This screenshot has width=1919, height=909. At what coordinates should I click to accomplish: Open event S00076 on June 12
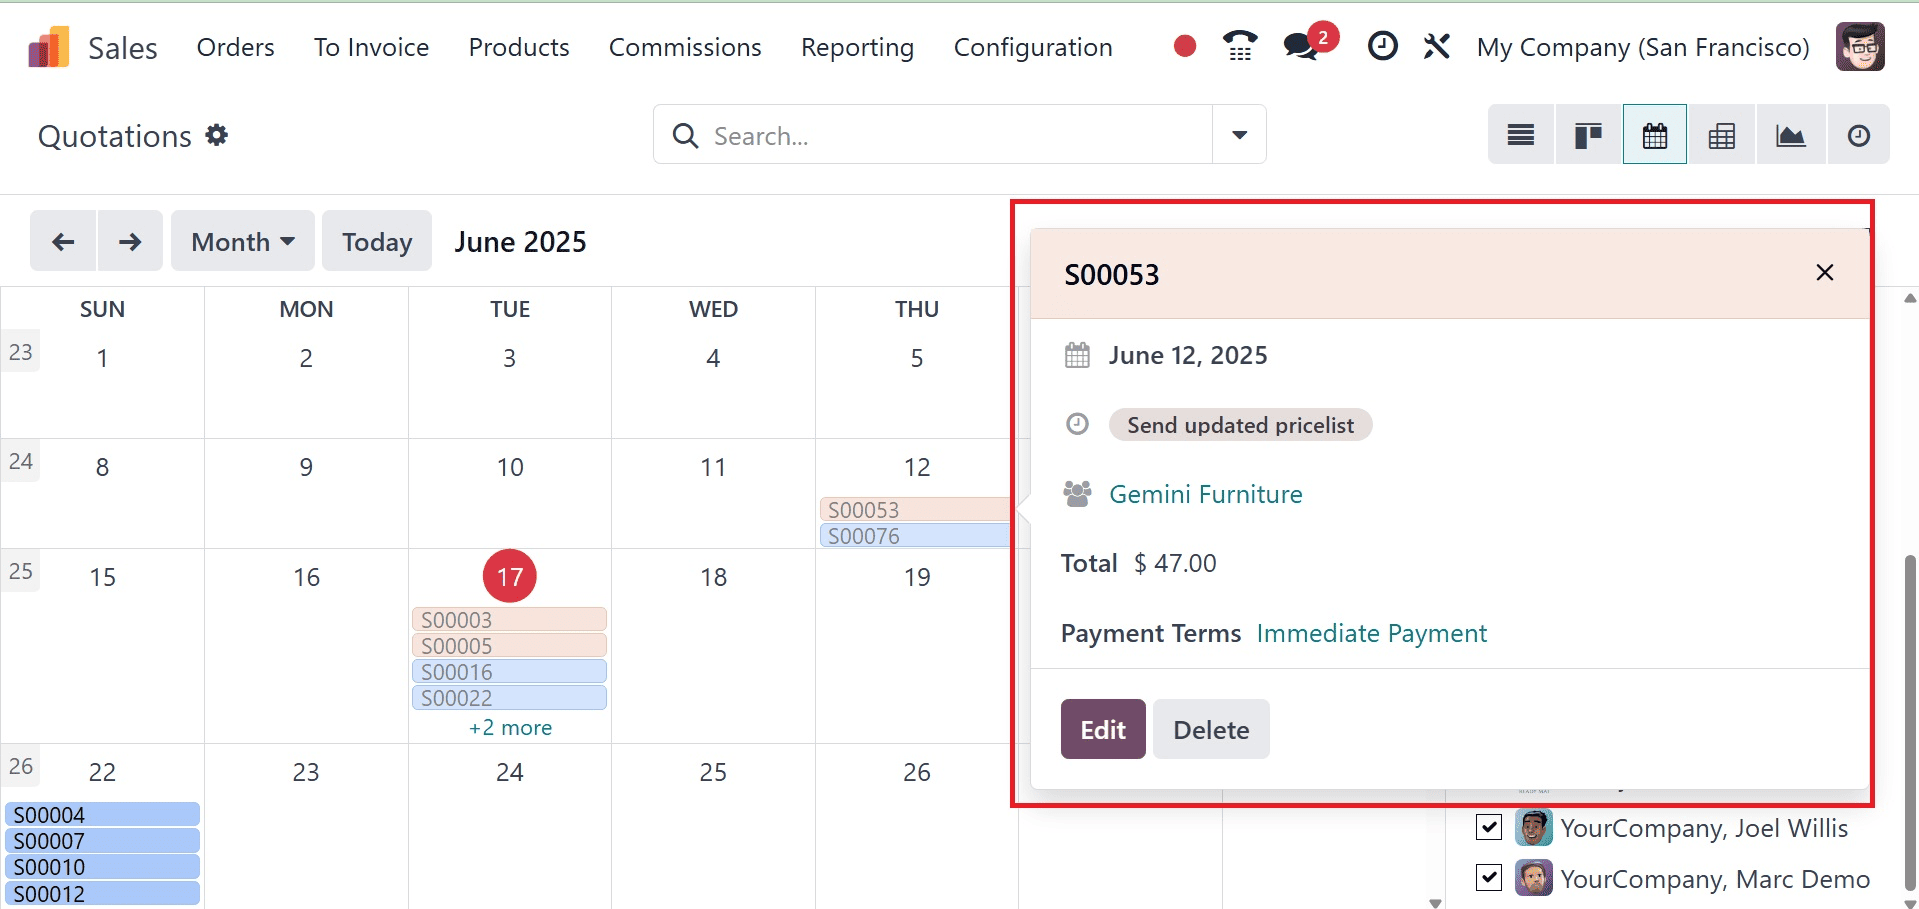[914, 535]
